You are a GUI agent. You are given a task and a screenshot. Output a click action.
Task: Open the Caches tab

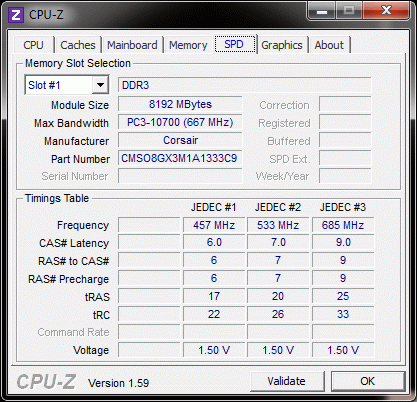(x=78, y=45)
